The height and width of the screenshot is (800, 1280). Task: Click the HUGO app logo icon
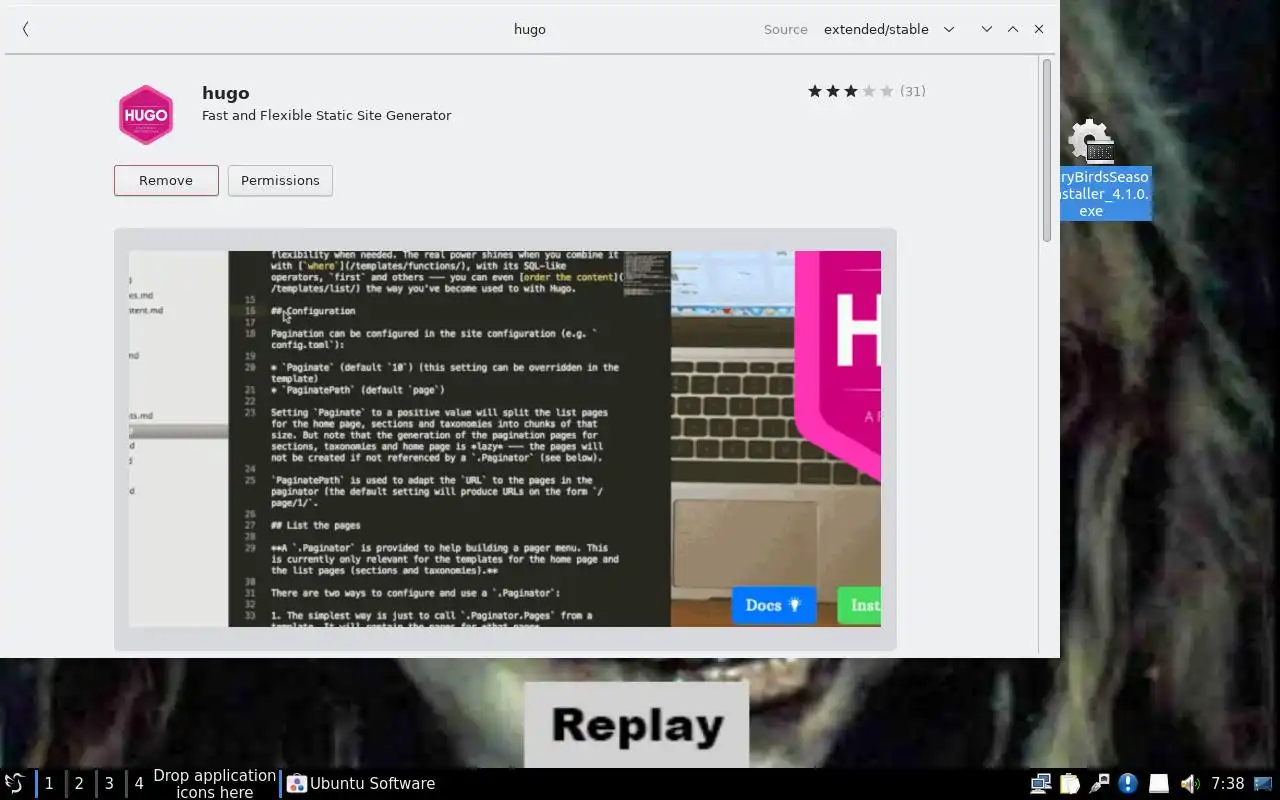coord(146,114)
